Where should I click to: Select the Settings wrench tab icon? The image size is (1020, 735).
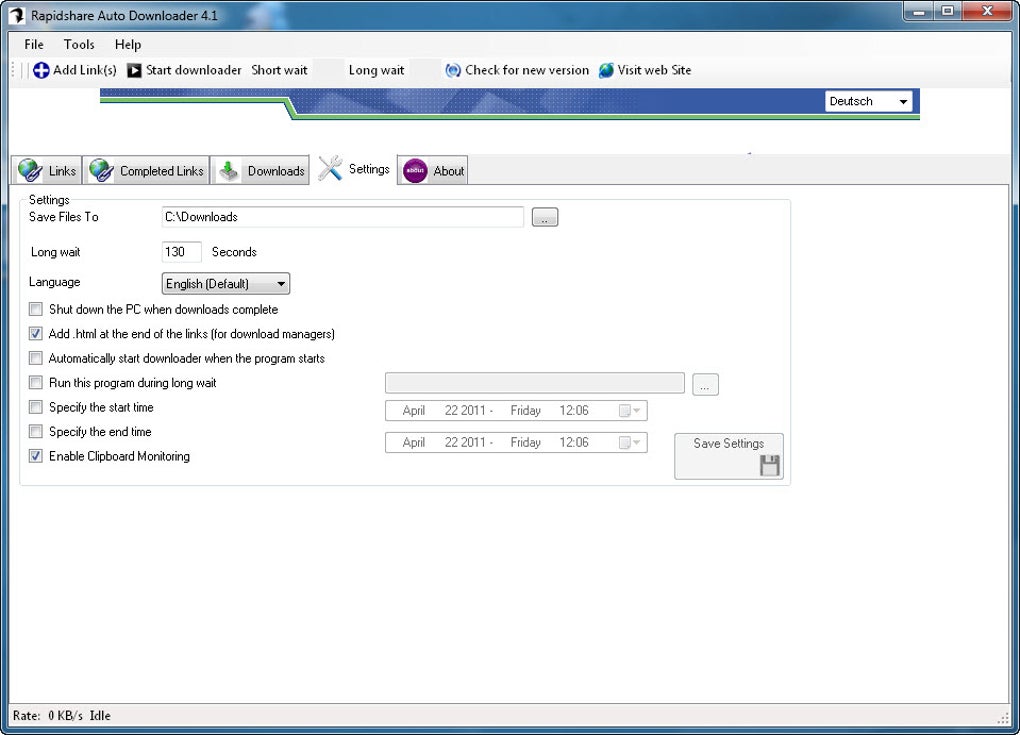(328, 169)
